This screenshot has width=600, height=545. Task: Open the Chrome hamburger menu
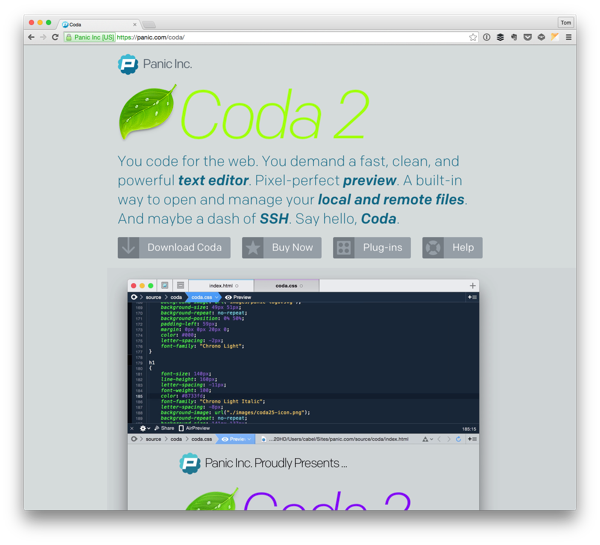569,37
